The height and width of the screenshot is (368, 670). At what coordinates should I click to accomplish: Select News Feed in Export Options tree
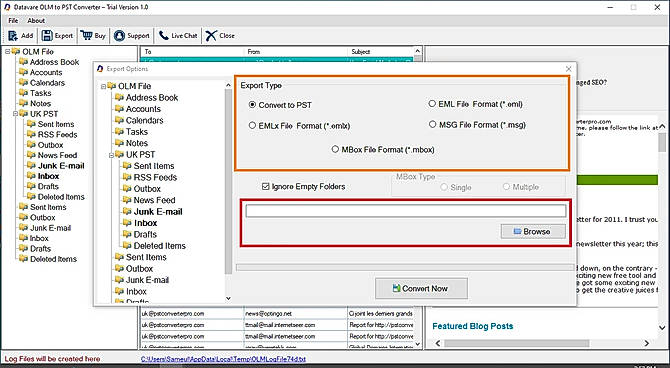click(x=149, y=200)
